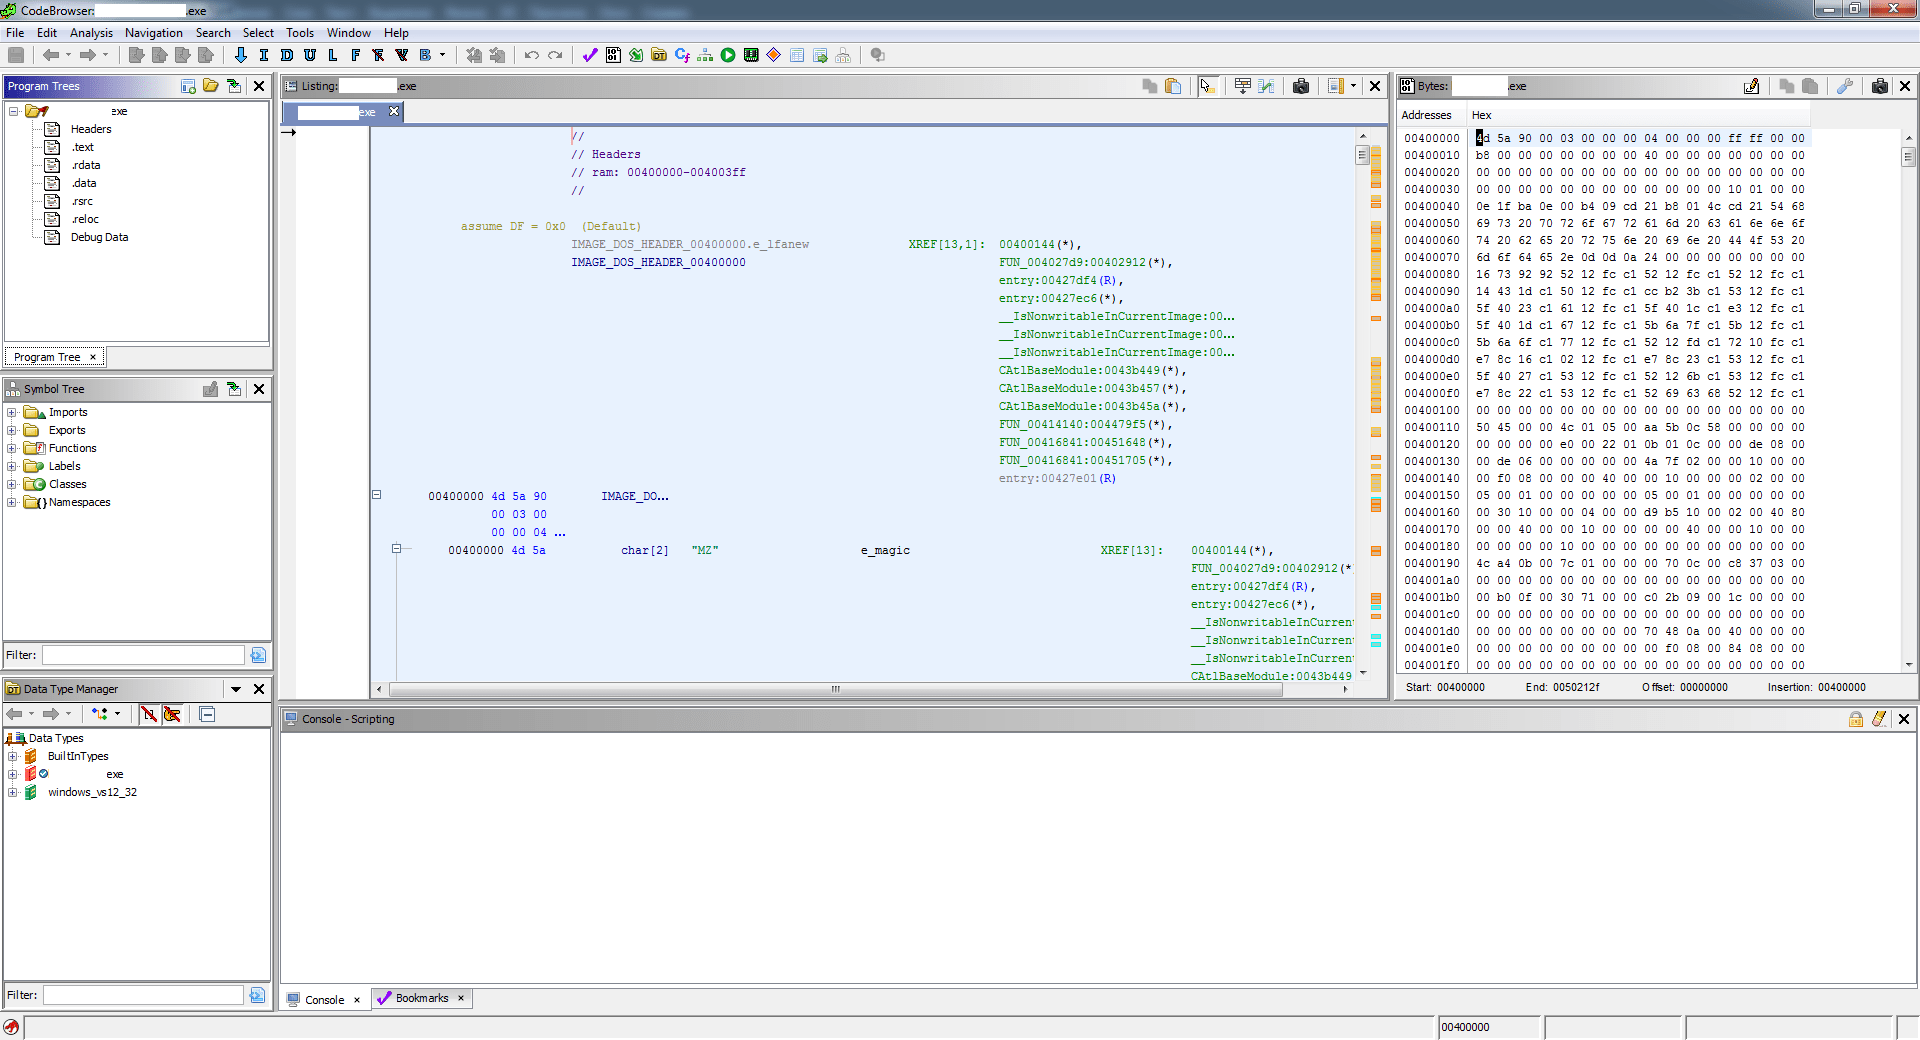The image size is (1920, 1040).
Task: Open the Data Type Manager toolbar icon
Action: click(659, 55)
